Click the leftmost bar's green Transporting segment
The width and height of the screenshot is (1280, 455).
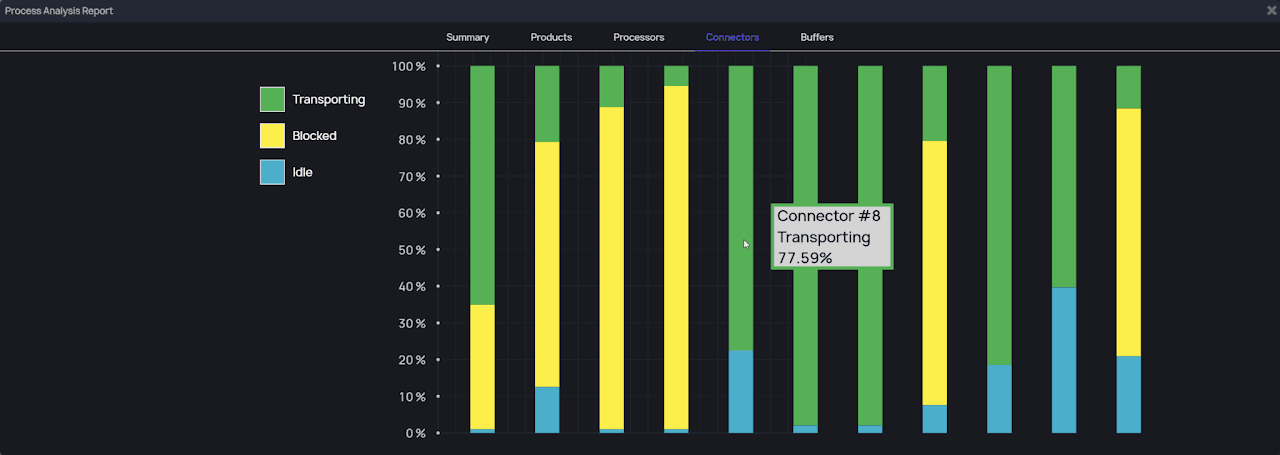(x=482, y=185)
